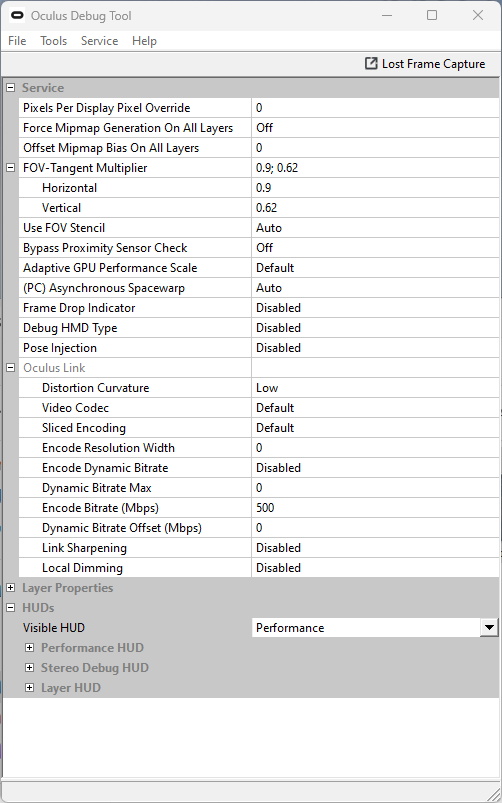Expand the Layer Properties section
Screen dimensions: 502x803
(10, 588)
